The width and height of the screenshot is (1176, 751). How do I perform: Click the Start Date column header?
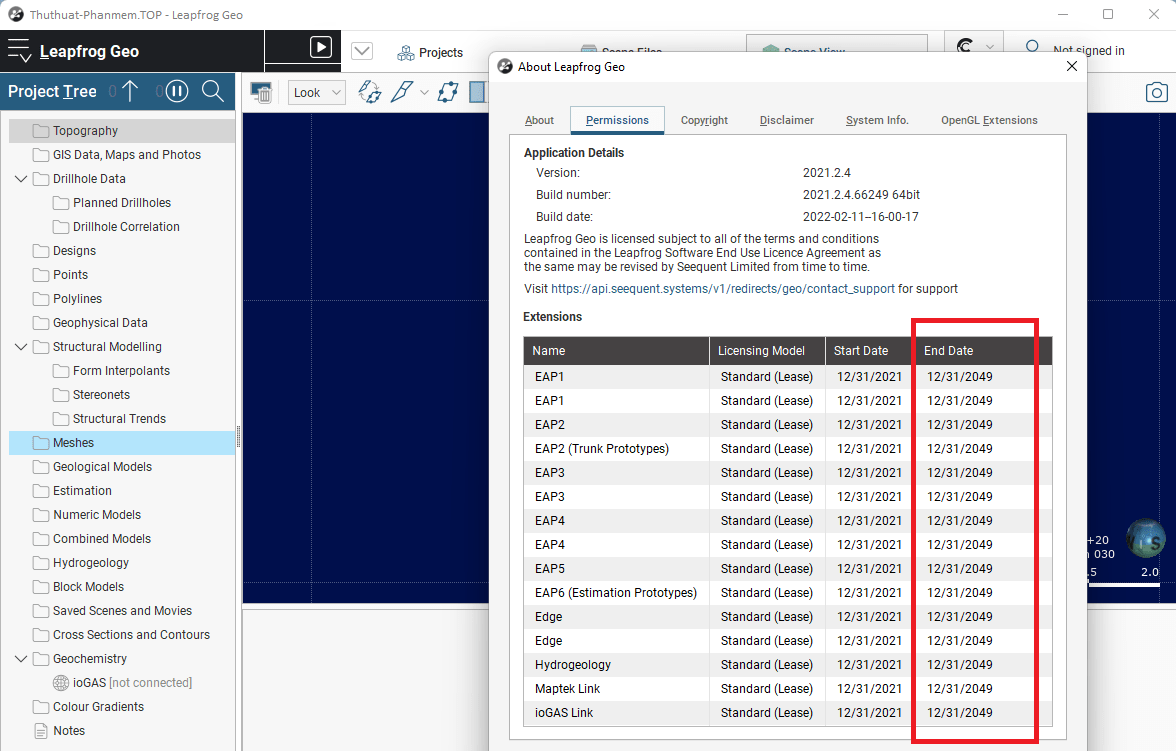click(x=870, y=350)
